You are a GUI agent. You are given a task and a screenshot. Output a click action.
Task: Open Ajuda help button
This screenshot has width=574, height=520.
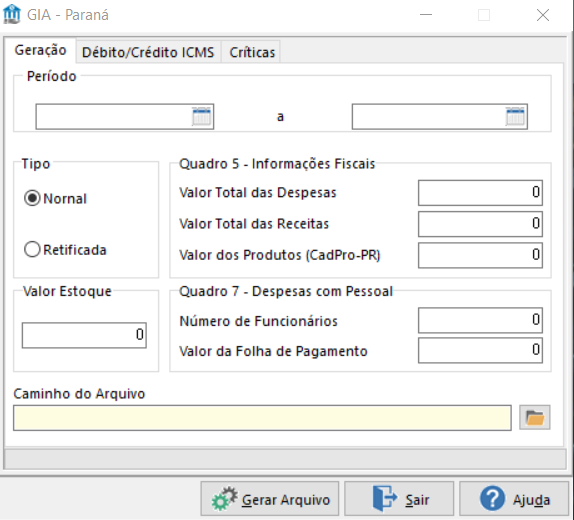pyautogui.click(x=514, y=499)
